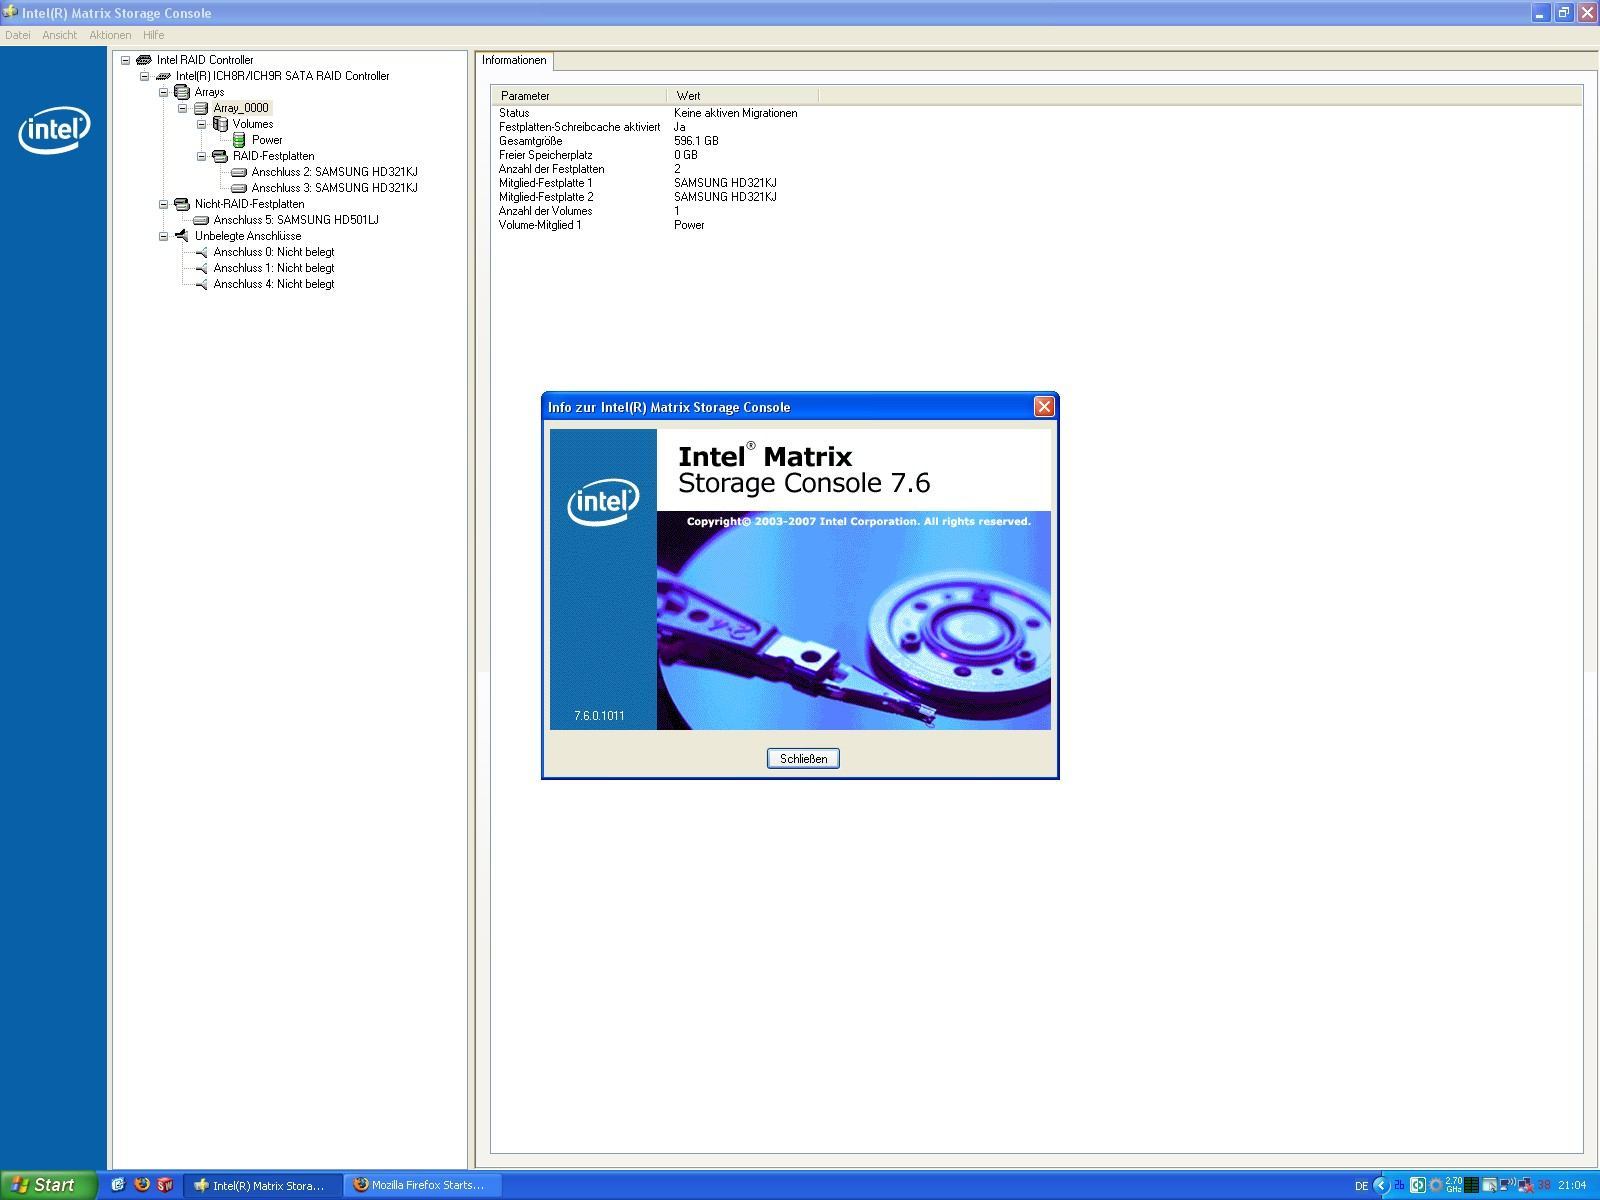Collapse the ICH8R/ICH9R SATA RAID Controller node
This screenshot has width=1600, height=1200.
tap(144, 76)
